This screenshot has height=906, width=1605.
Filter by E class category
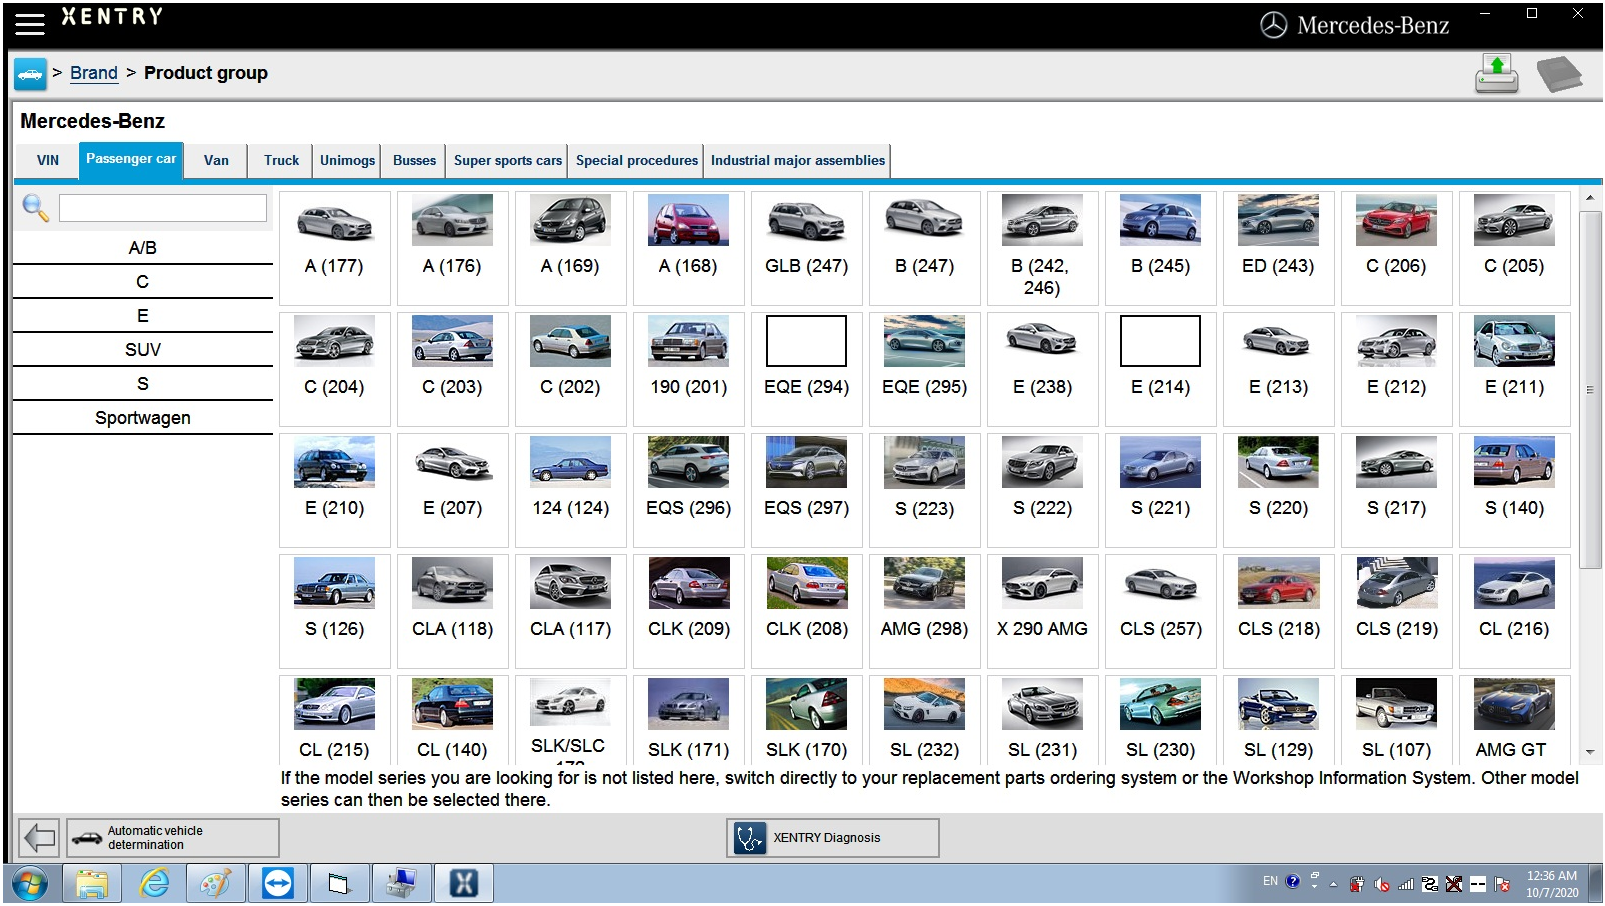tap(142, 316)
